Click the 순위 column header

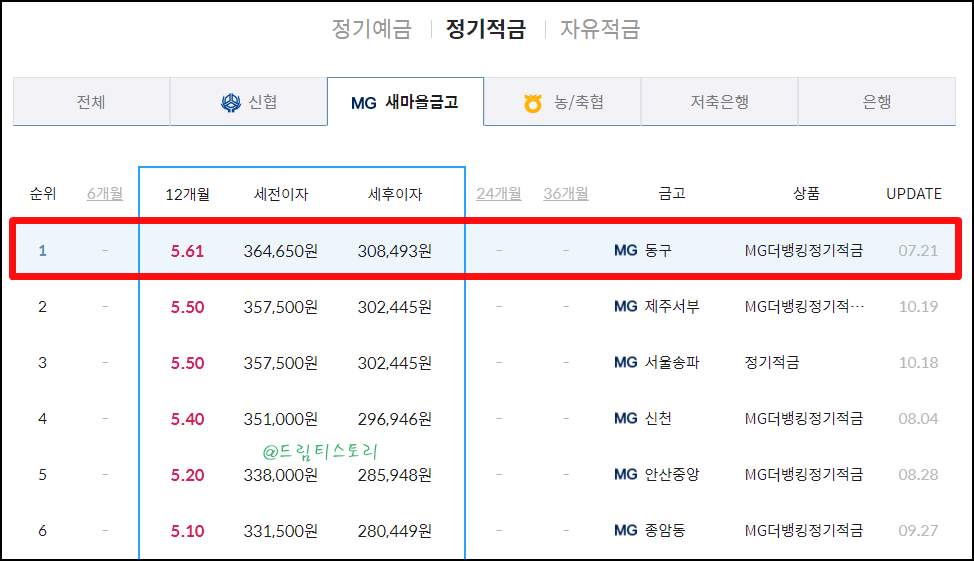[x=43, y=194]
